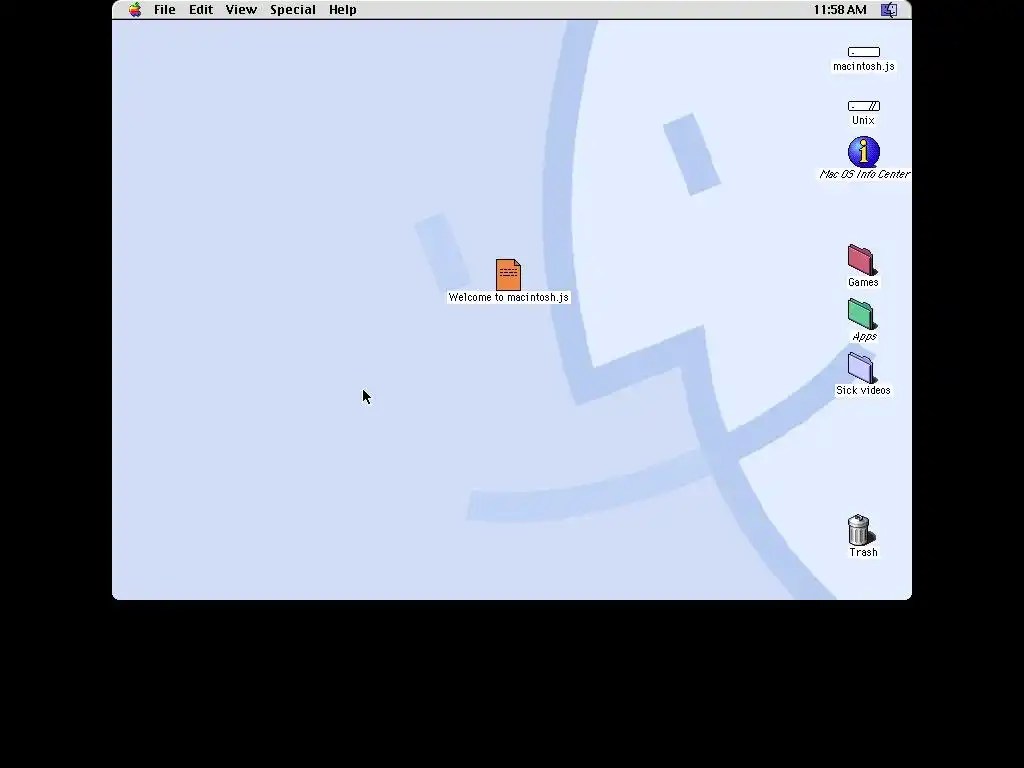The image size is (1024, 768).
Task: Click the "Sick videos" folder label
Action: pyautogui.click(x=863, y=390)
